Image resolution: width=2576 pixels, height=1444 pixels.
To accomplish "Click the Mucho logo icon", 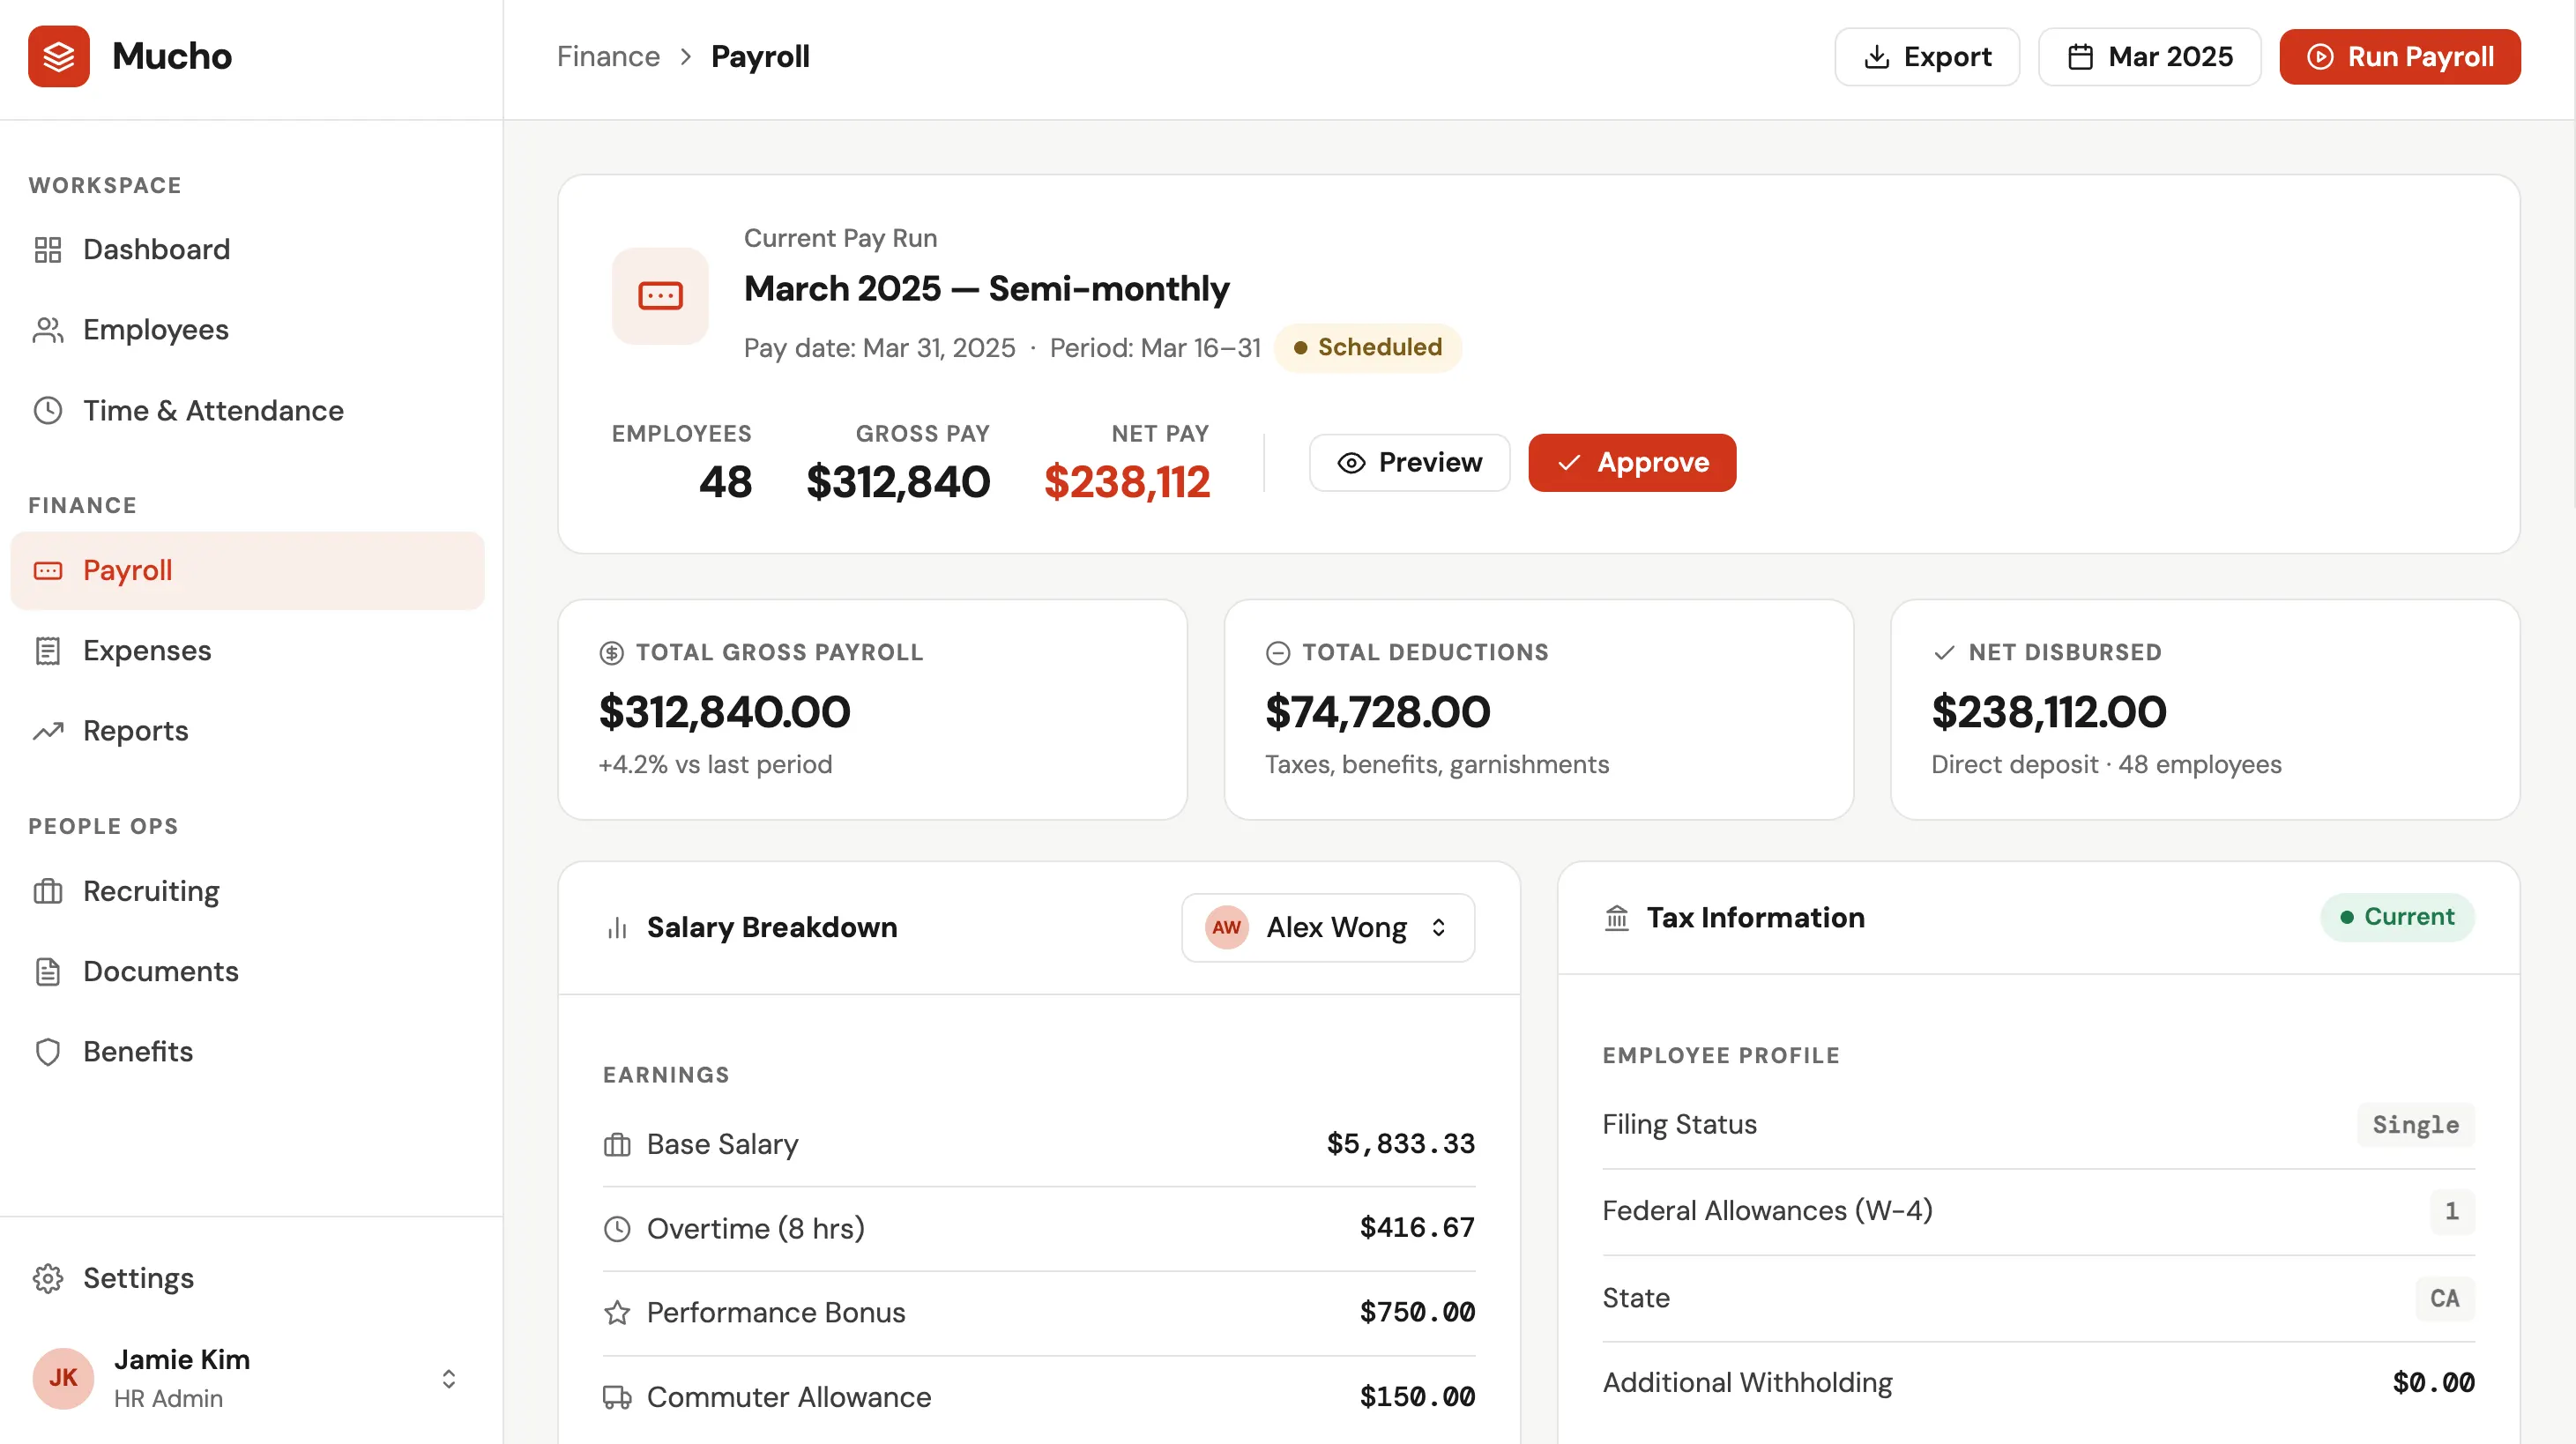I will (x=59, y=56).
